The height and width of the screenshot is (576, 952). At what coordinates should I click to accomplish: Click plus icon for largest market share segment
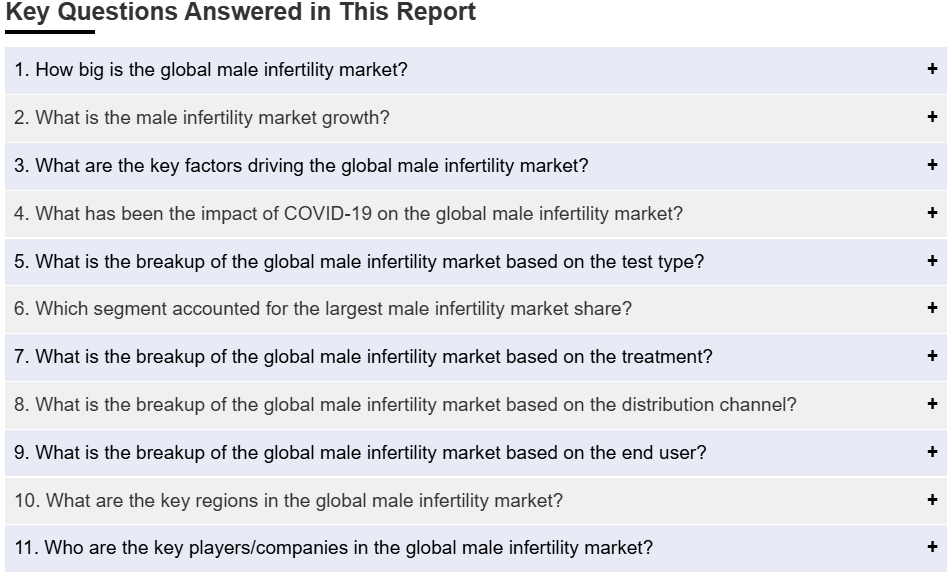pos(932,308)
